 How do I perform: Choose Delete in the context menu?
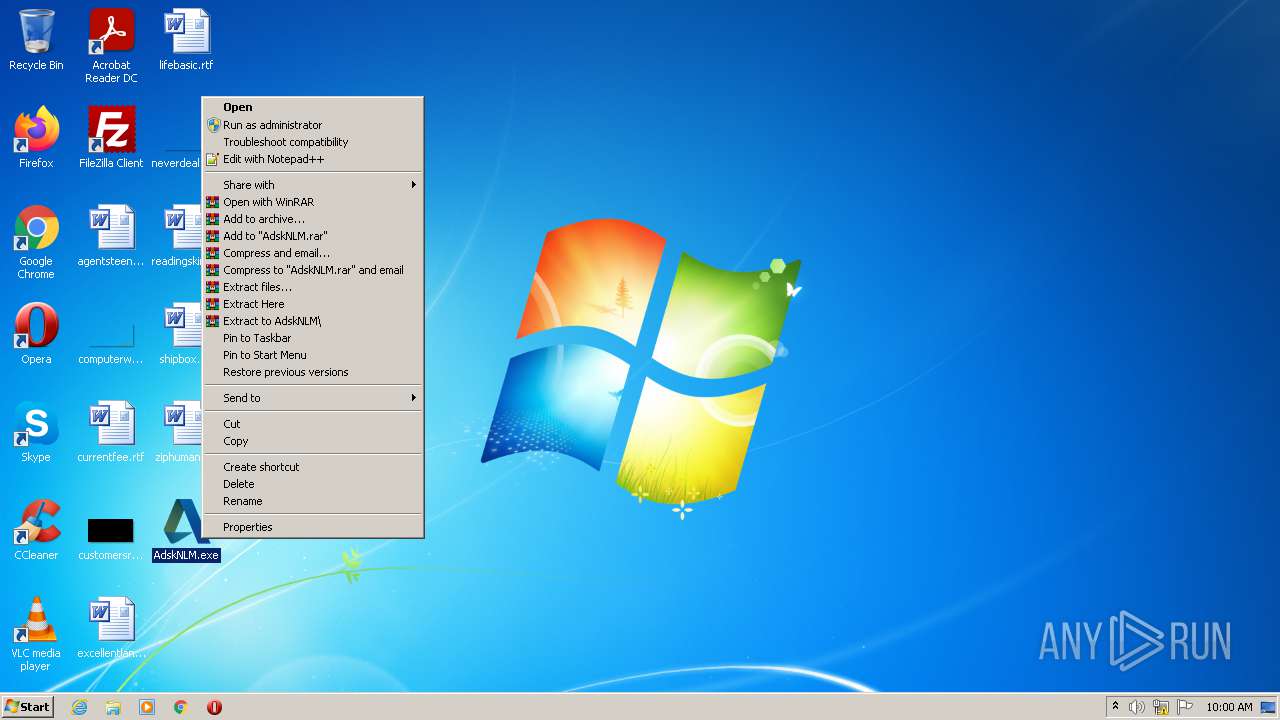pyautogui.click(x=313, y=484)
